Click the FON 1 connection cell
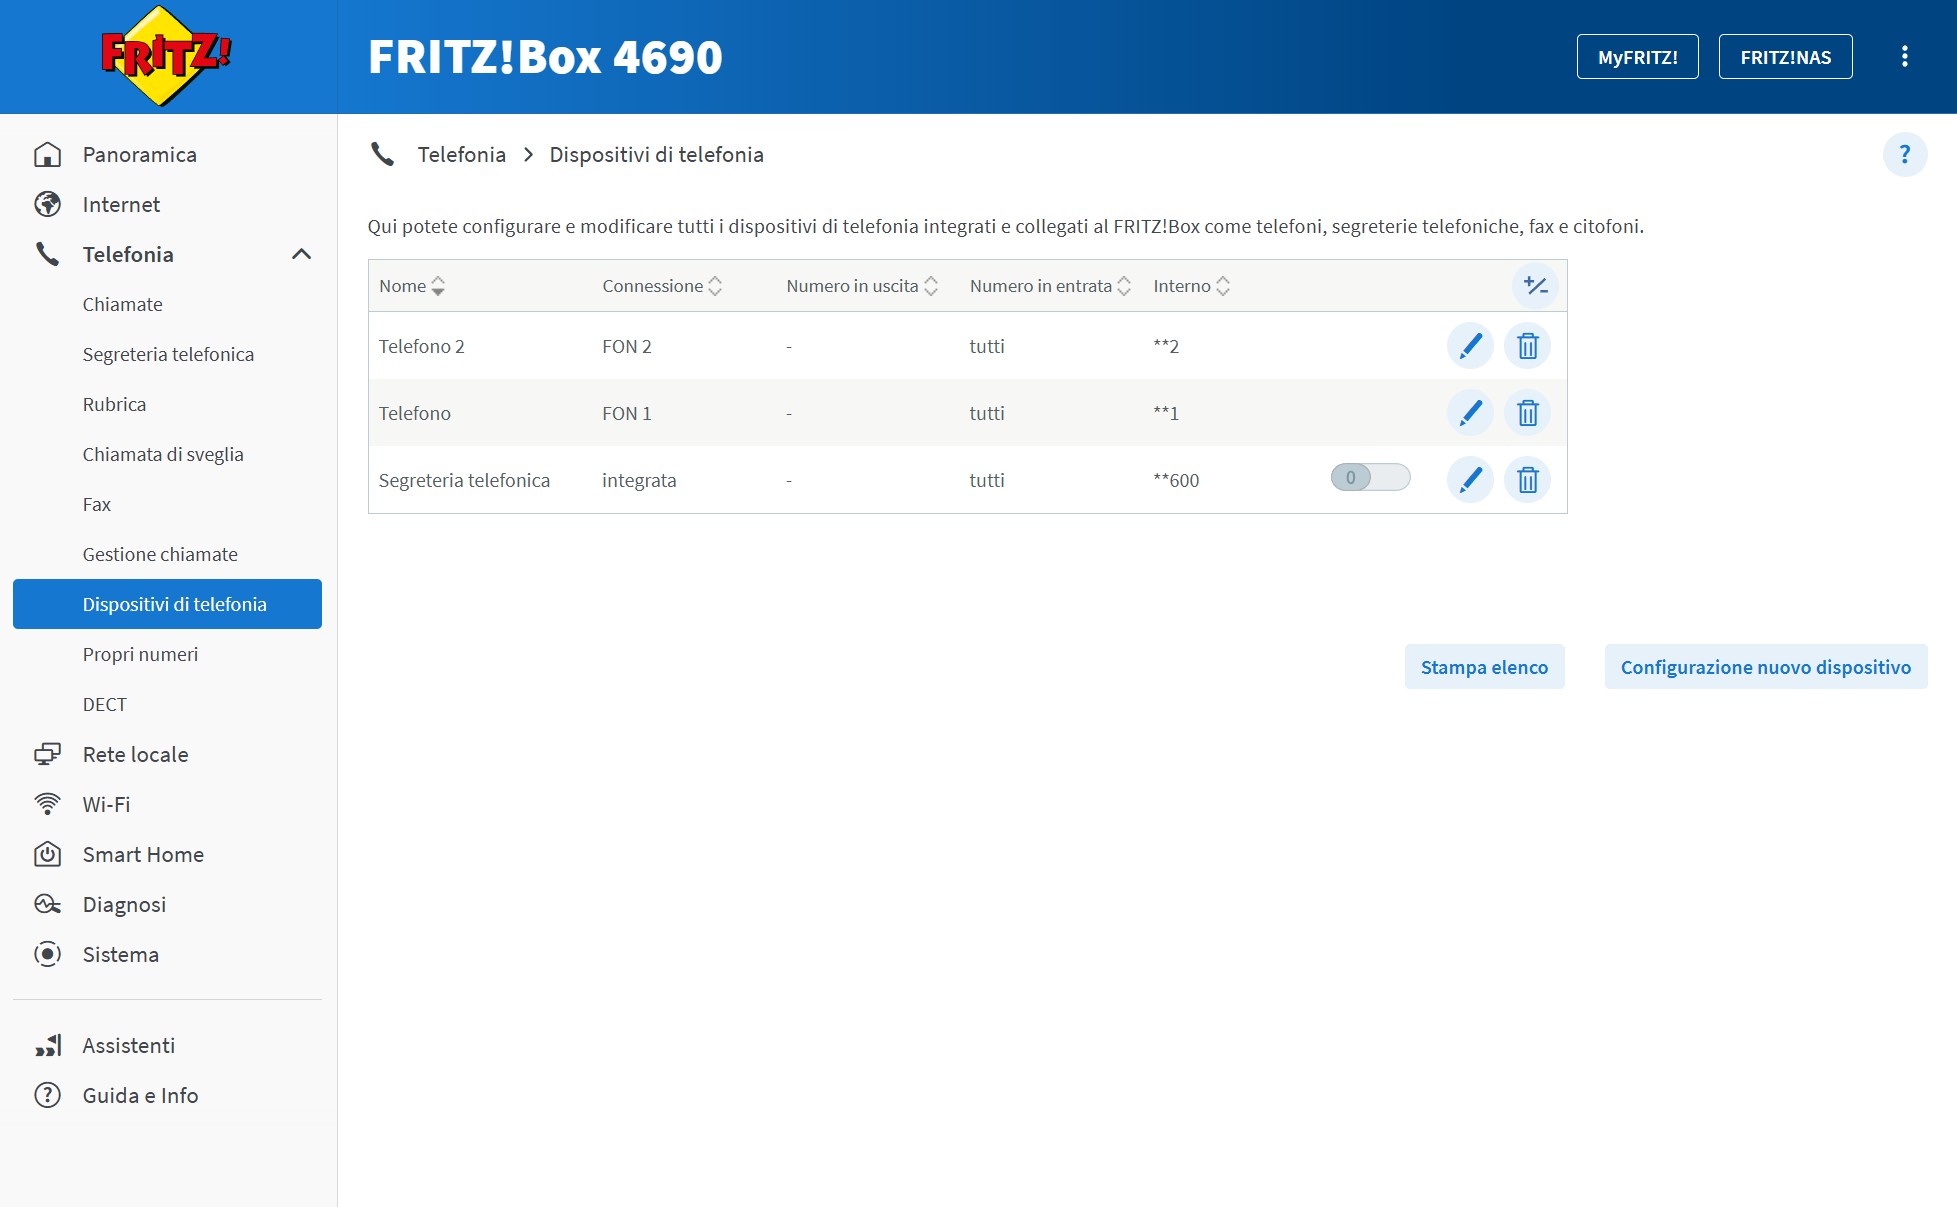Viewport: 1957px width, 1207px height. point(626,413)
